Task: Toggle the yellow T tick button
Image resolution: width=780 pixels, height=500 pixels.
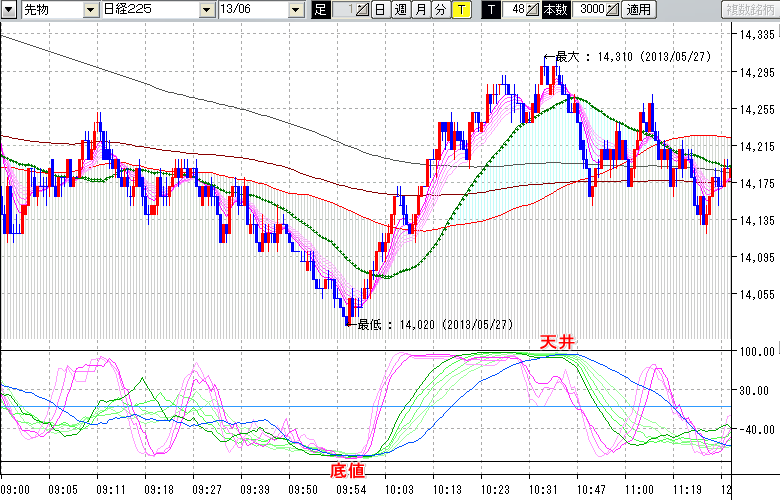Action: 460,10
